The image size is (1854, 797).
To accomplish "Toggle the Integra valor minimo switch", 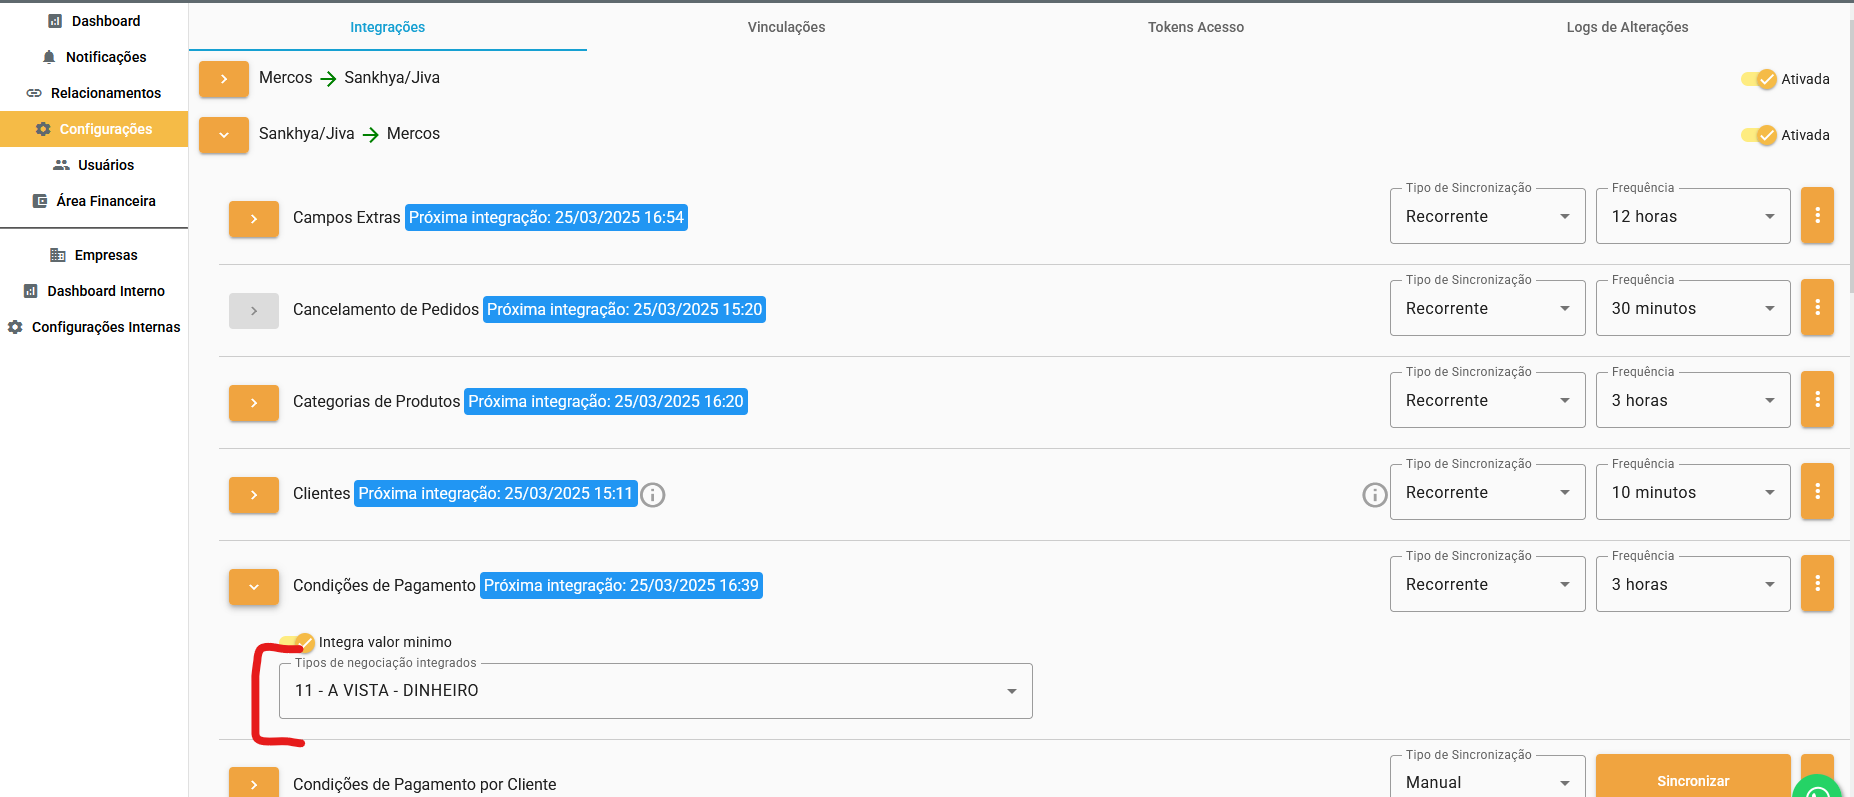I will tap(297, 642).
